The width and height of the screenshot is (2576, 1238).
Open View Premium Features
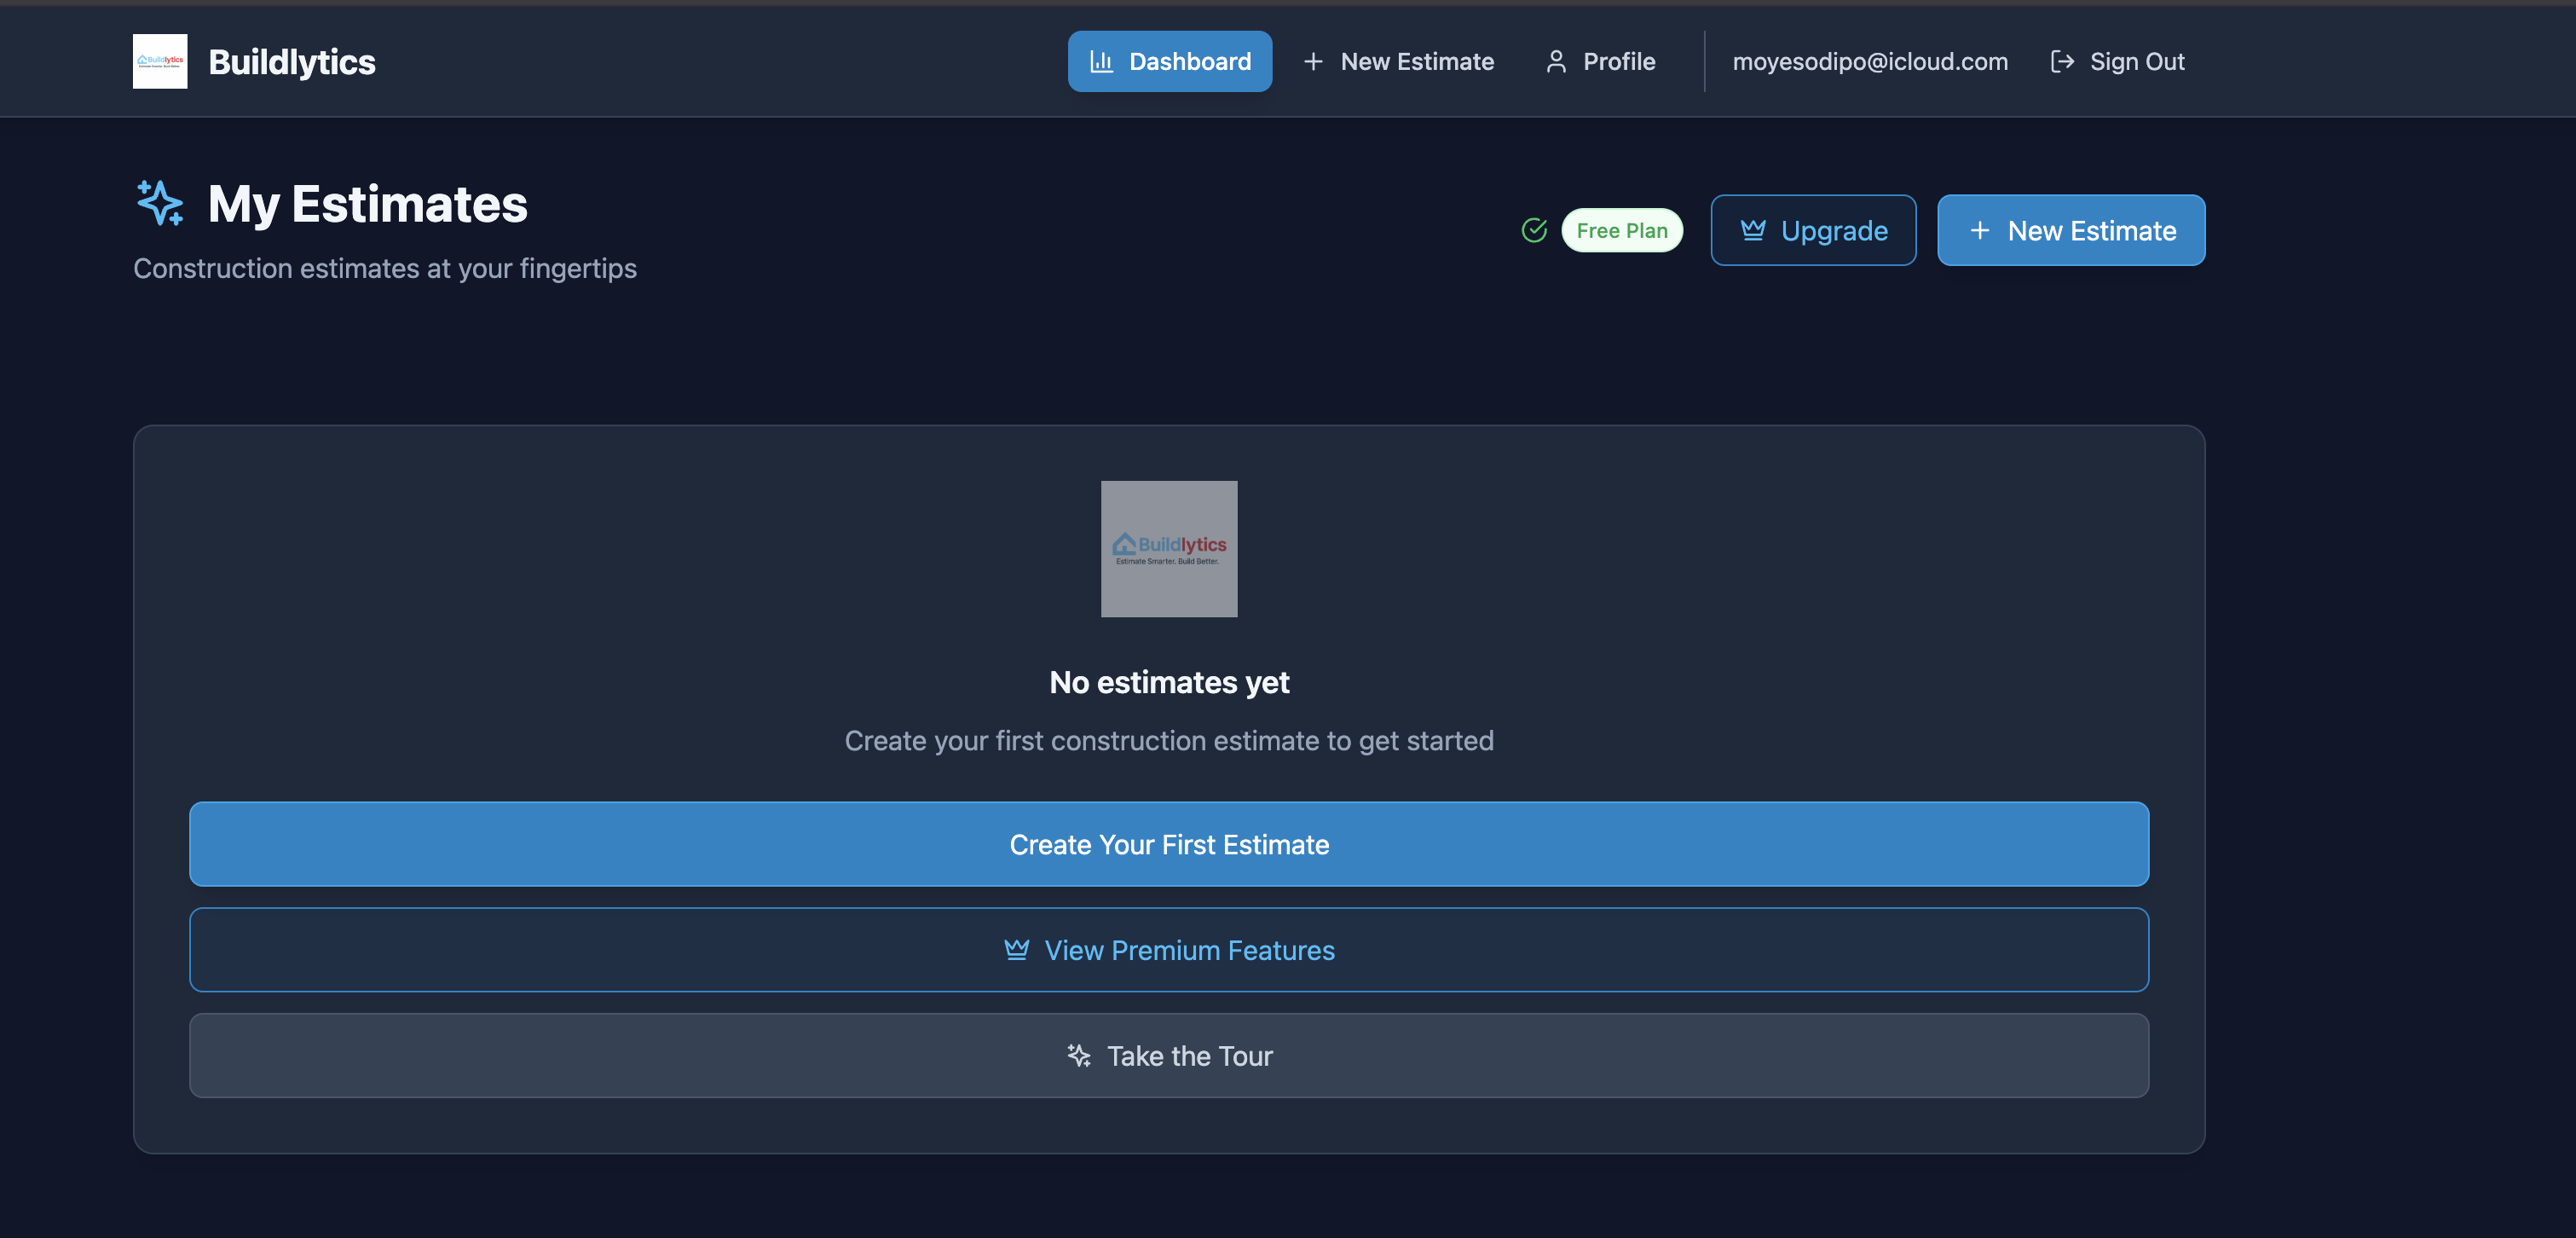[1168, 949]
